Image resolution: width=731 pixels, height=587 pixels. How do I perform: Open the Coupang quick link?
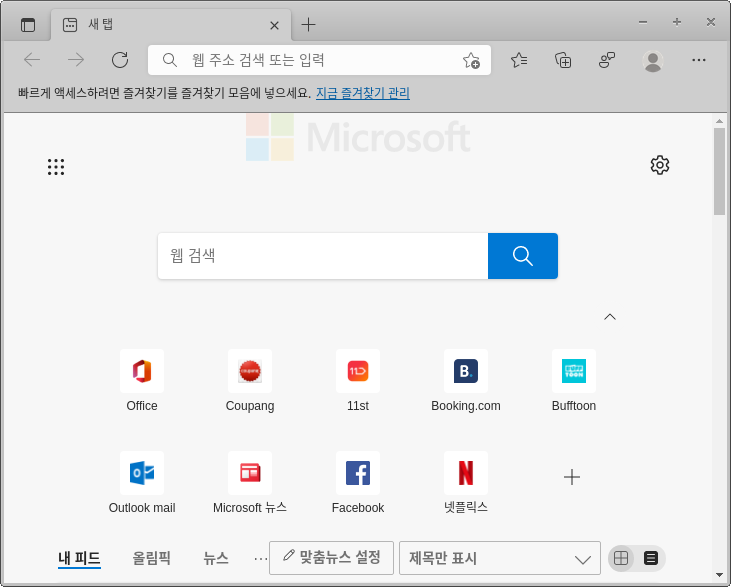[x=250, y=381]
